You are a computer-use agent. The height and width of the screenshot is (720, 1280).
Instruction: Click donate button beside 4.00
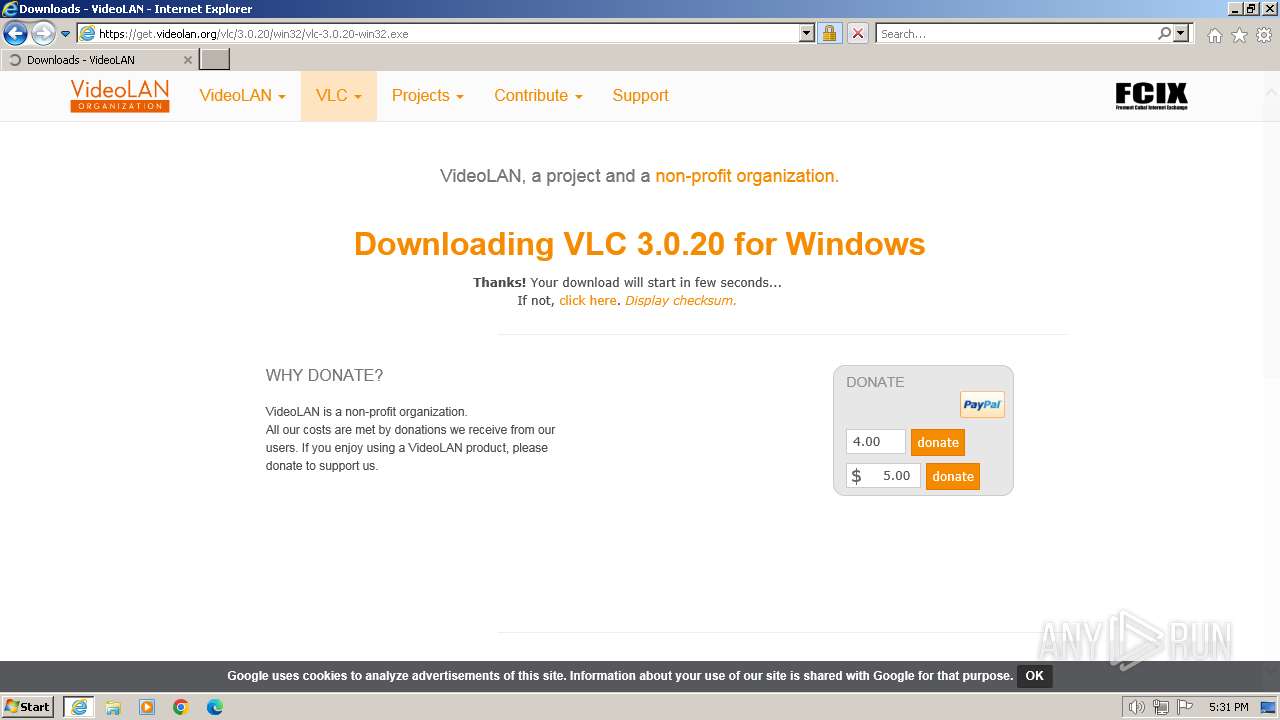(x=938, y=442)
